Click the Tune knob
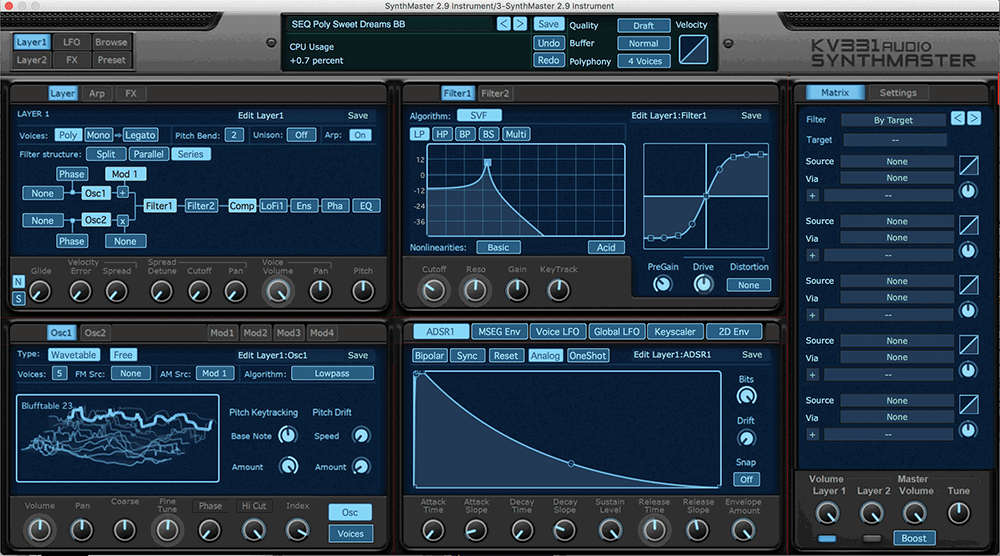 tap(959, 513)
